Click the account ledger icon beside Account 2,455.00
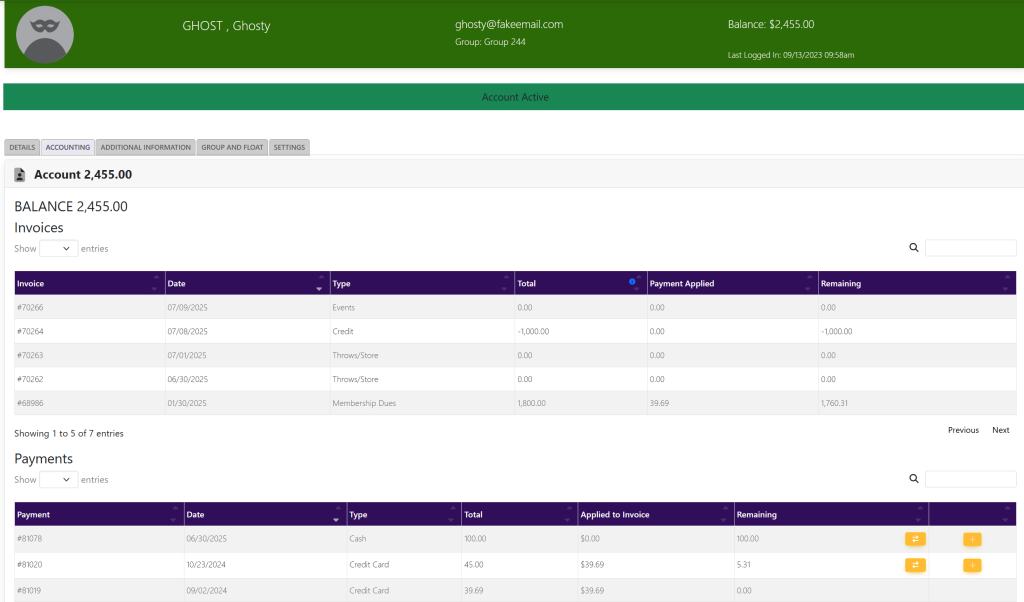1024x602 pixels. [20, 175]
